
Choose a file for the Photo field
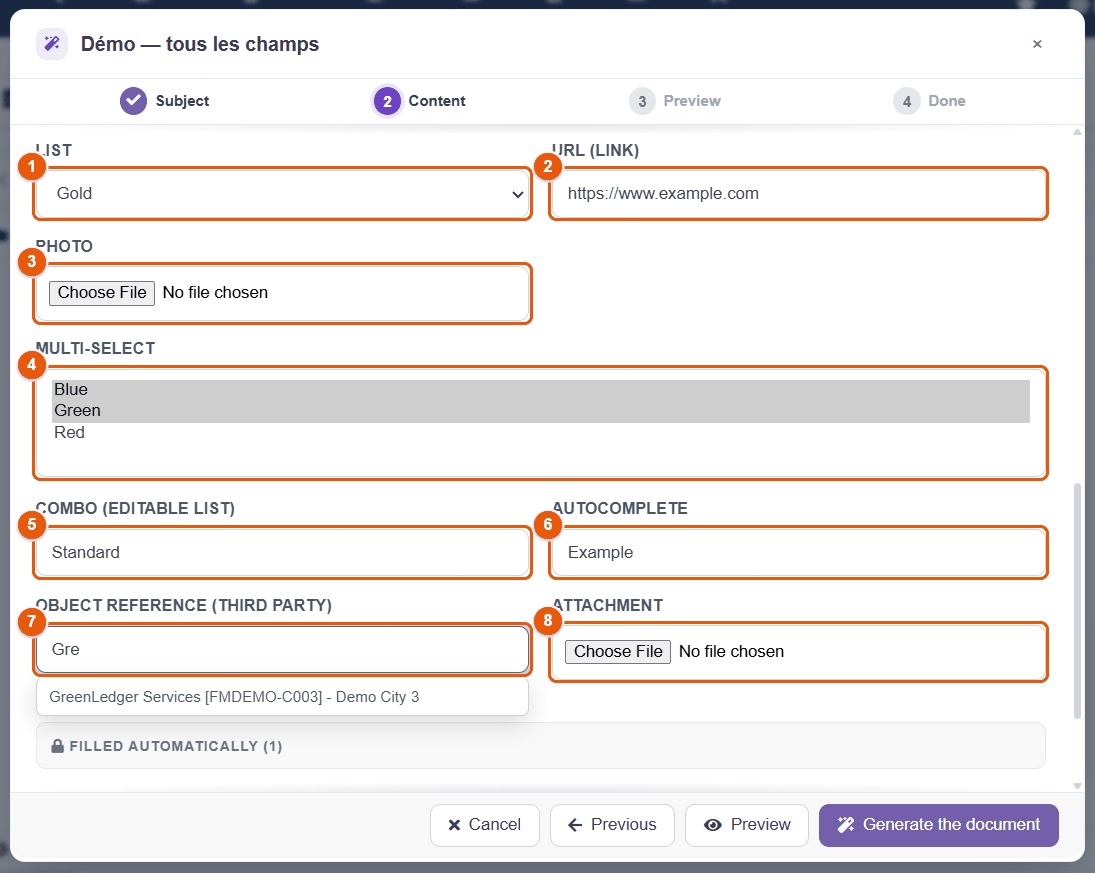coord(102,293)
